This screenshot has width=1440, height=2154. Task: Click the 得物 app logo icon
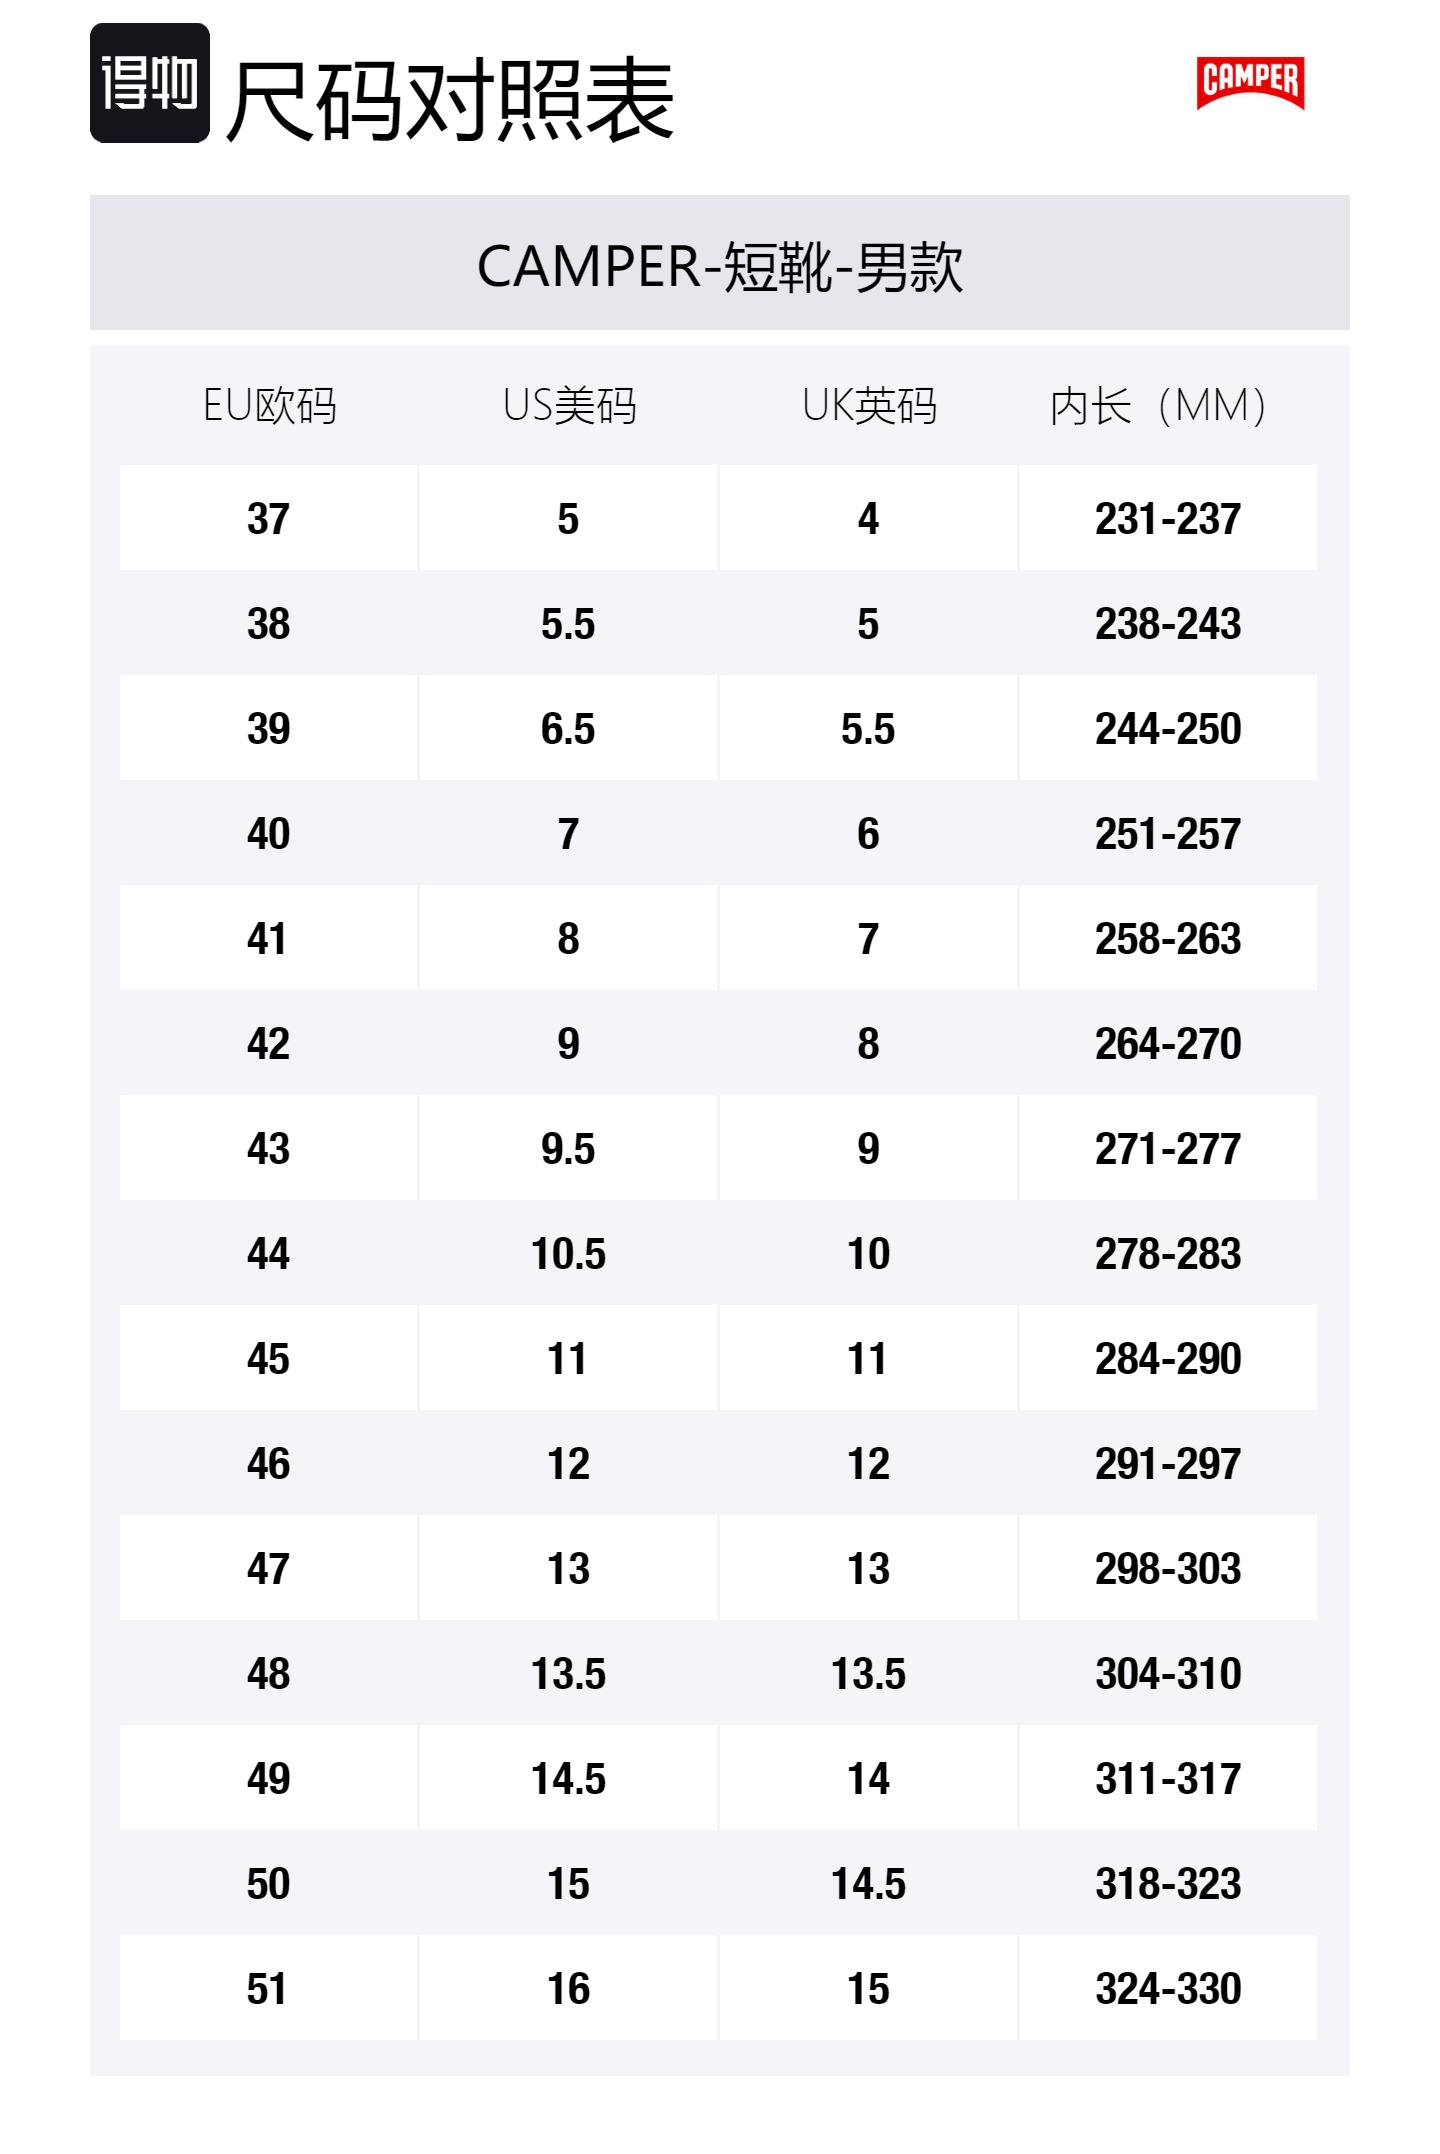coord(150,83)
